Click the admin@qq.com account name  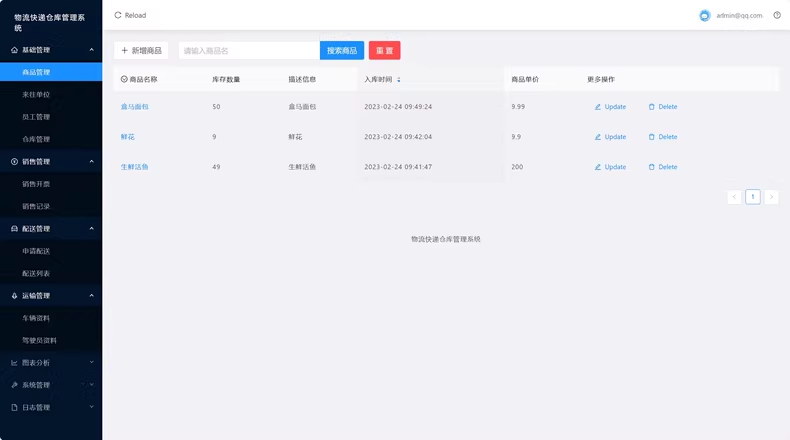point(739,16)
